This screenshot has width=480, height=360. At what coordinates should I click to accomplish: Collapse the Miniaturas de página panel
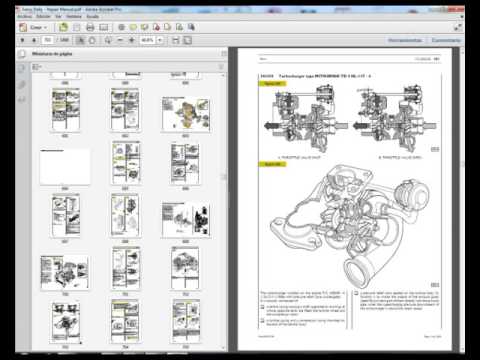[224, 54]
